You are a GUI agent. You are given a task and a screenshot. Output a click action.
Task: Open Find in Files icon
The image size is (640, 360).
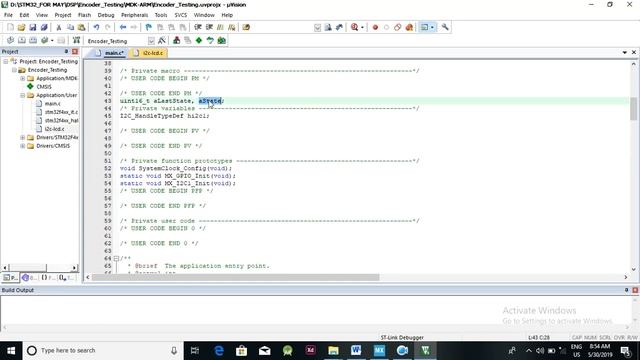point(246,27)
